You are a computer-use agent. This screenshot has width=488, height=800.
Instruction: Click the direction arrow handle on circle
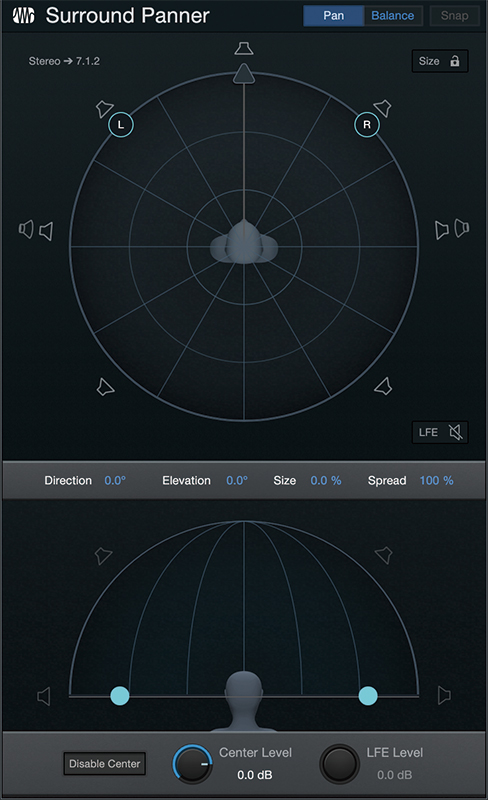(244, 73)
